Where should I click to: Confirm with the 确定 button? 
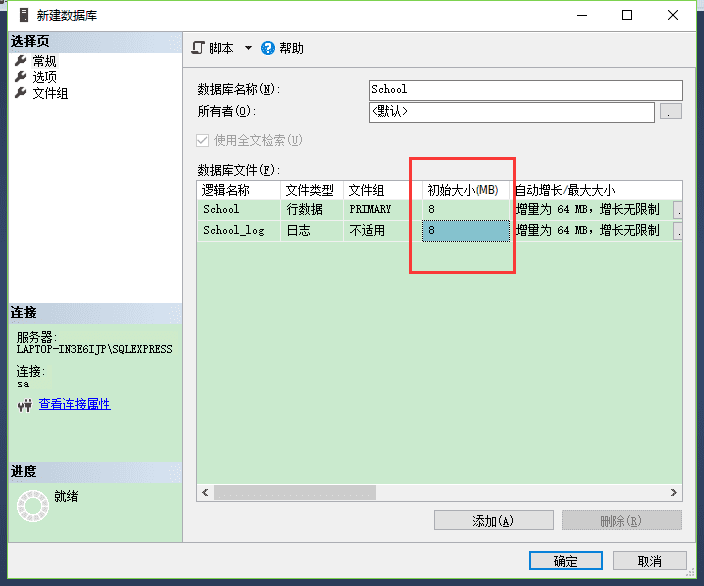[566, 561]
